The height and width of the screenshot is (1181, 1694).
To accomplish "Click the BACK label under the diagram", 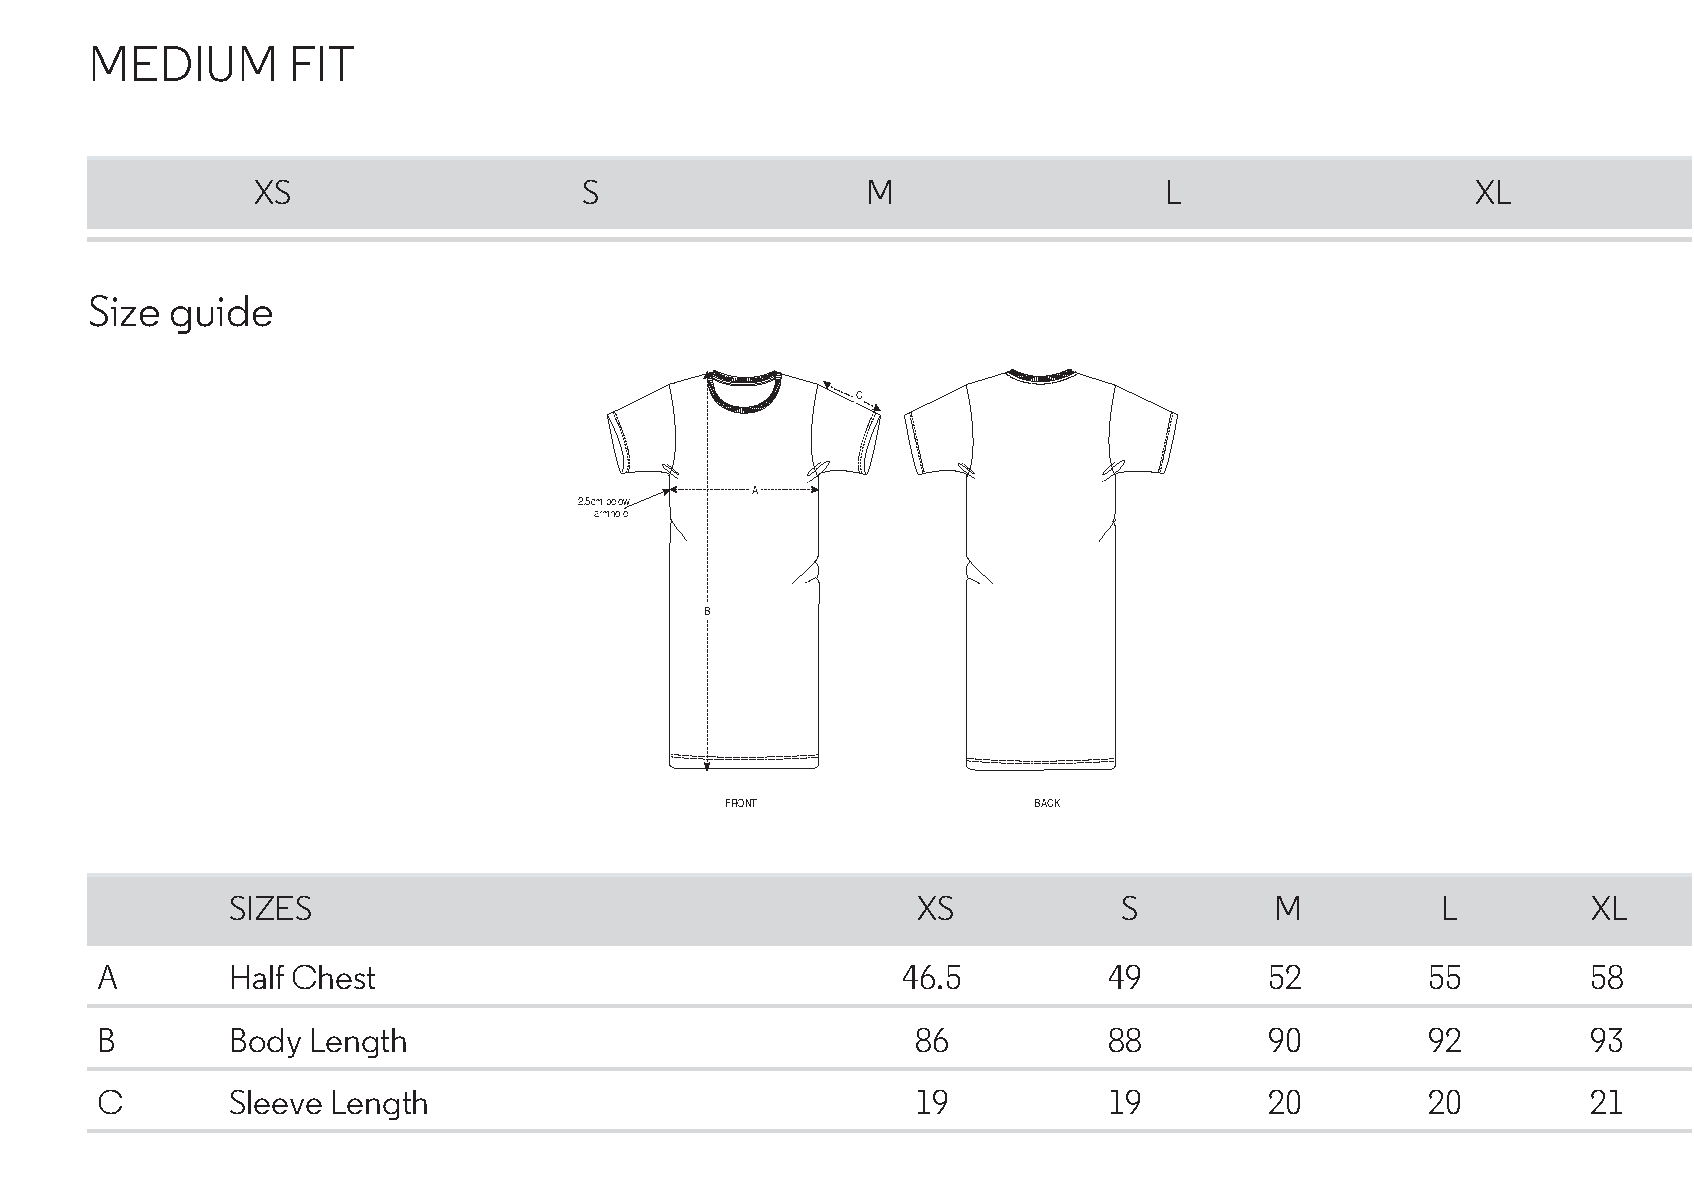I will pyautogui.click(x=1047, y=803).
